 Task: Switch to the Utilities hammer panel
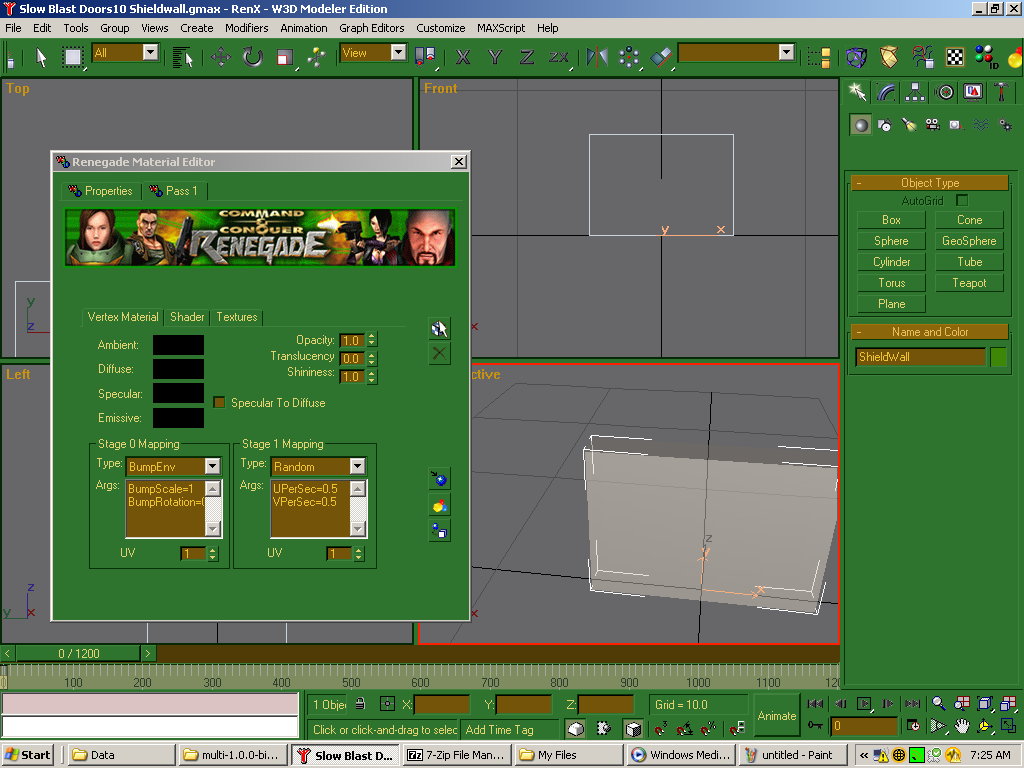1001,92
